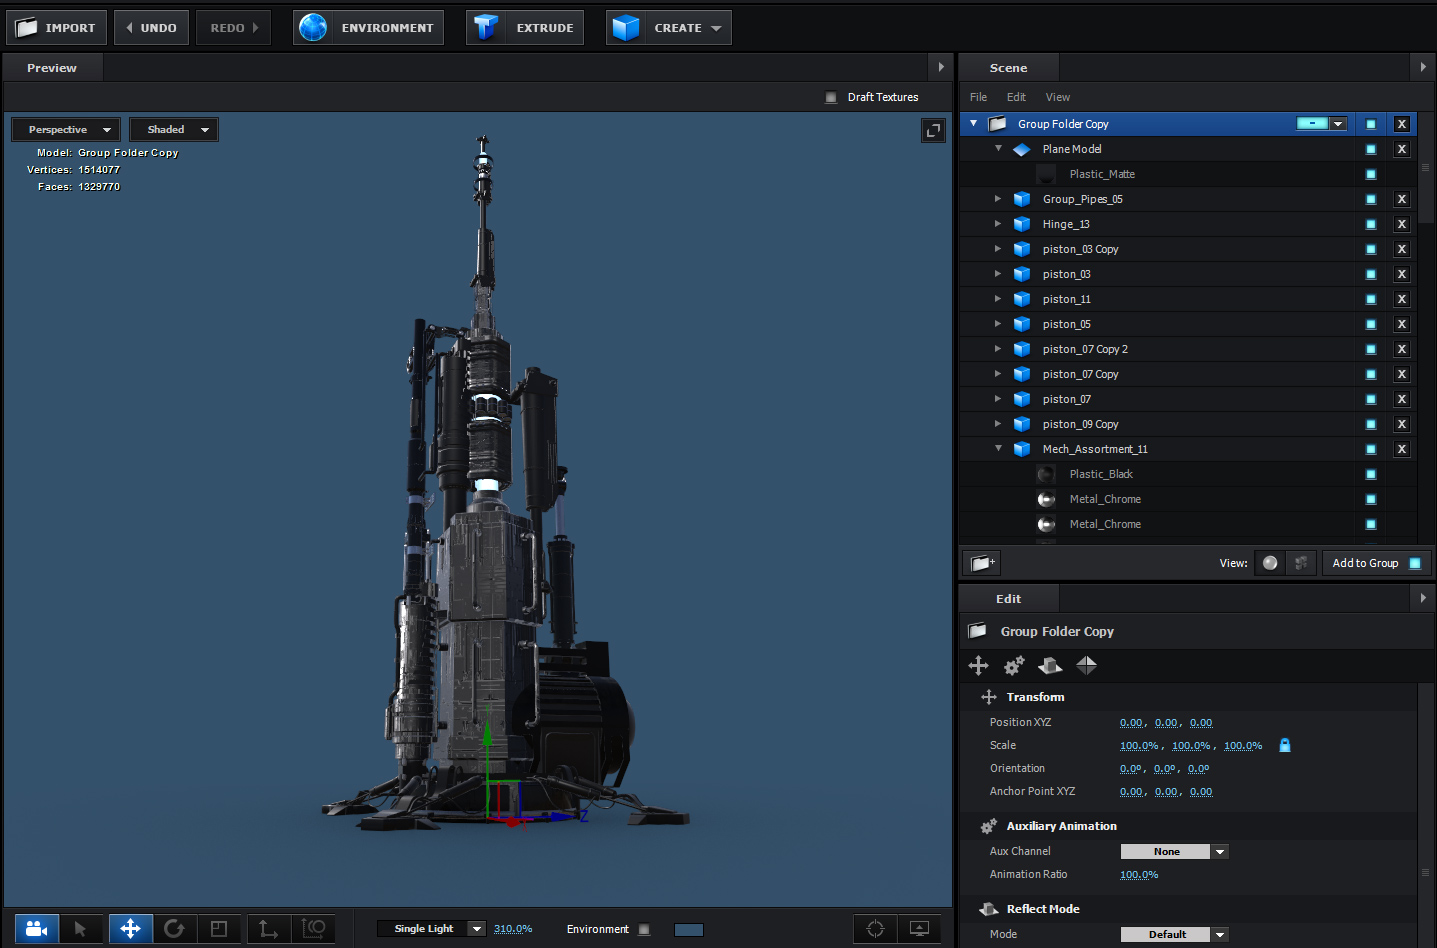This screenshot has height=948, width=1437.
Task: Switch scene view to material sphere
Action: [1270, 563]
